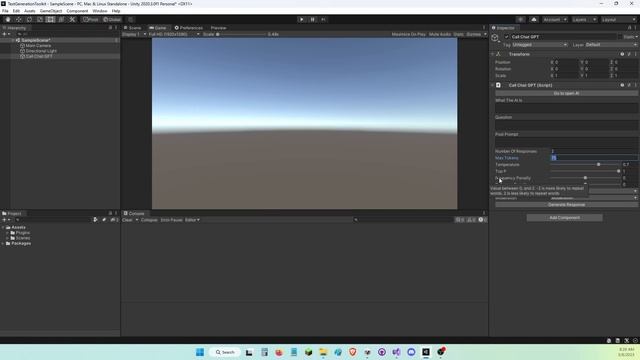Open the Call Chat GPT script presets icon

(x=629, y=85)
